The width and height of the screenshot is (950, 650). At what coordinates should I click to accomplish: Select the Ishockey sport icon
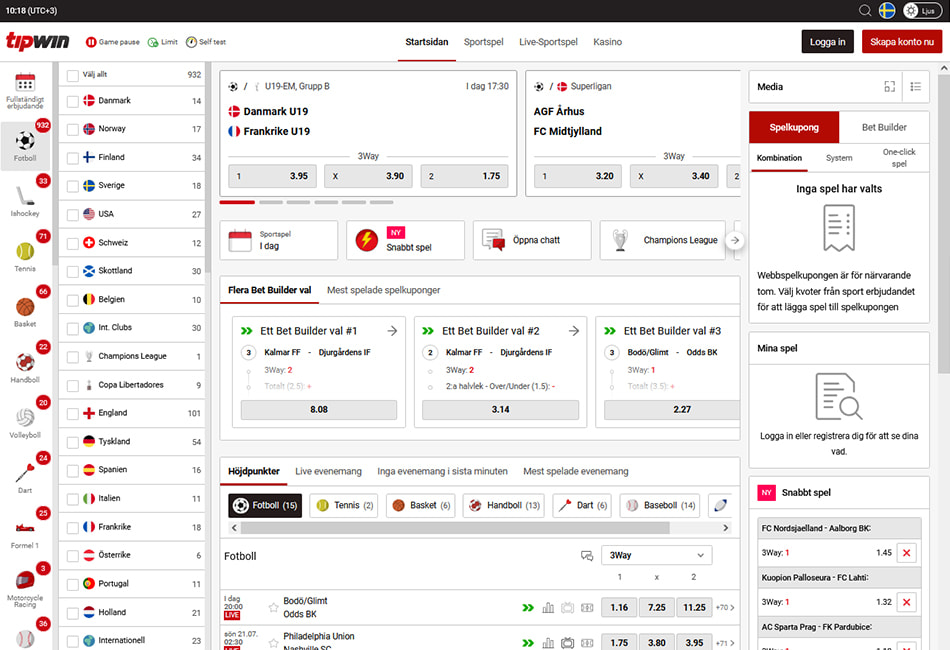[x=25, y=201]
